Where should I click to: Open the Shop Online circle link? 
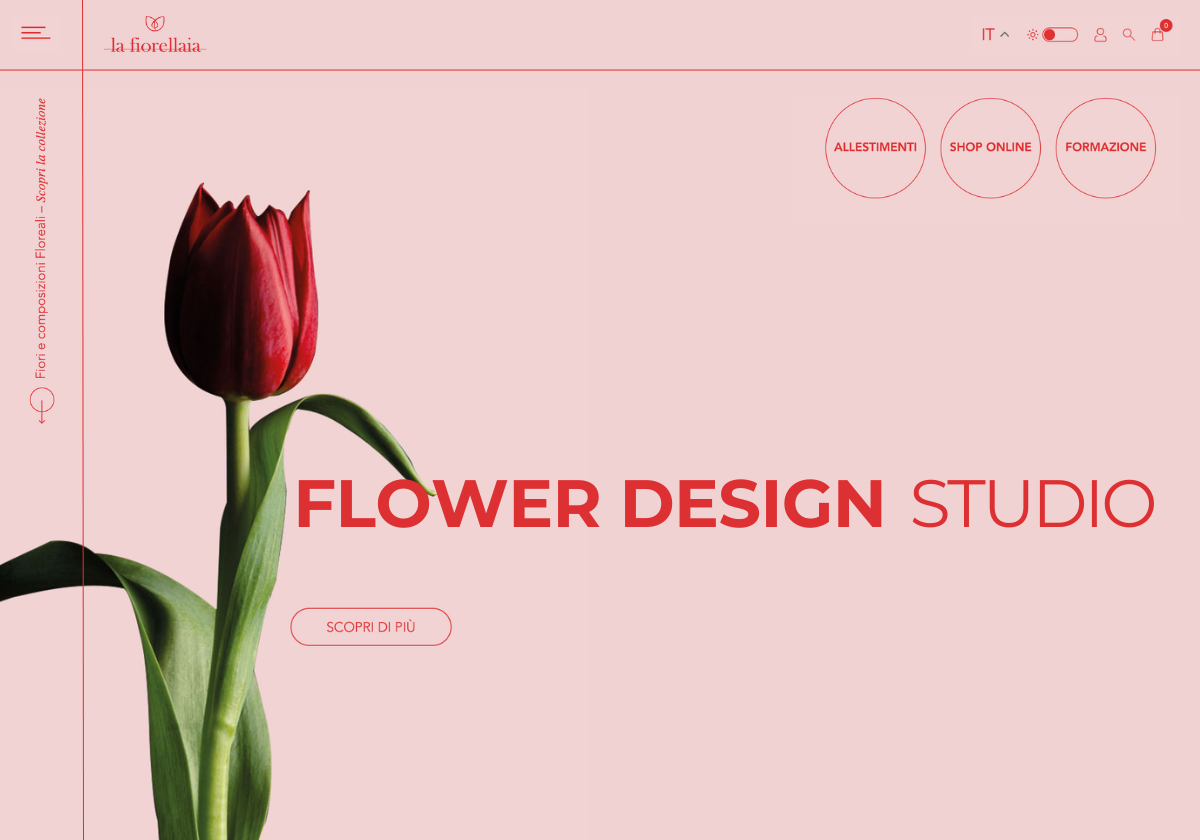tap(990, 148)
